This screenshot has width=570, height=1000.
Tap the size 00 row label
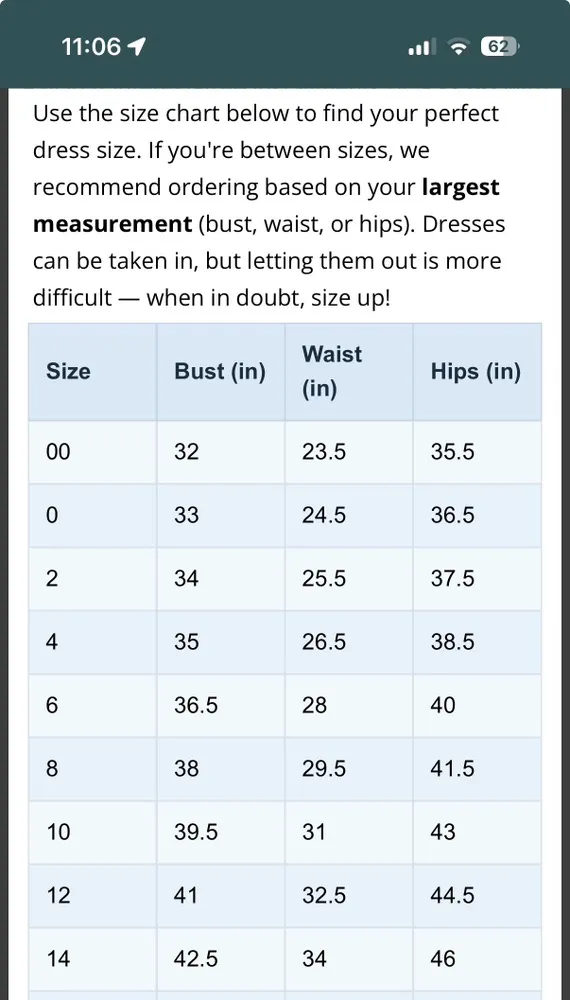58,452
